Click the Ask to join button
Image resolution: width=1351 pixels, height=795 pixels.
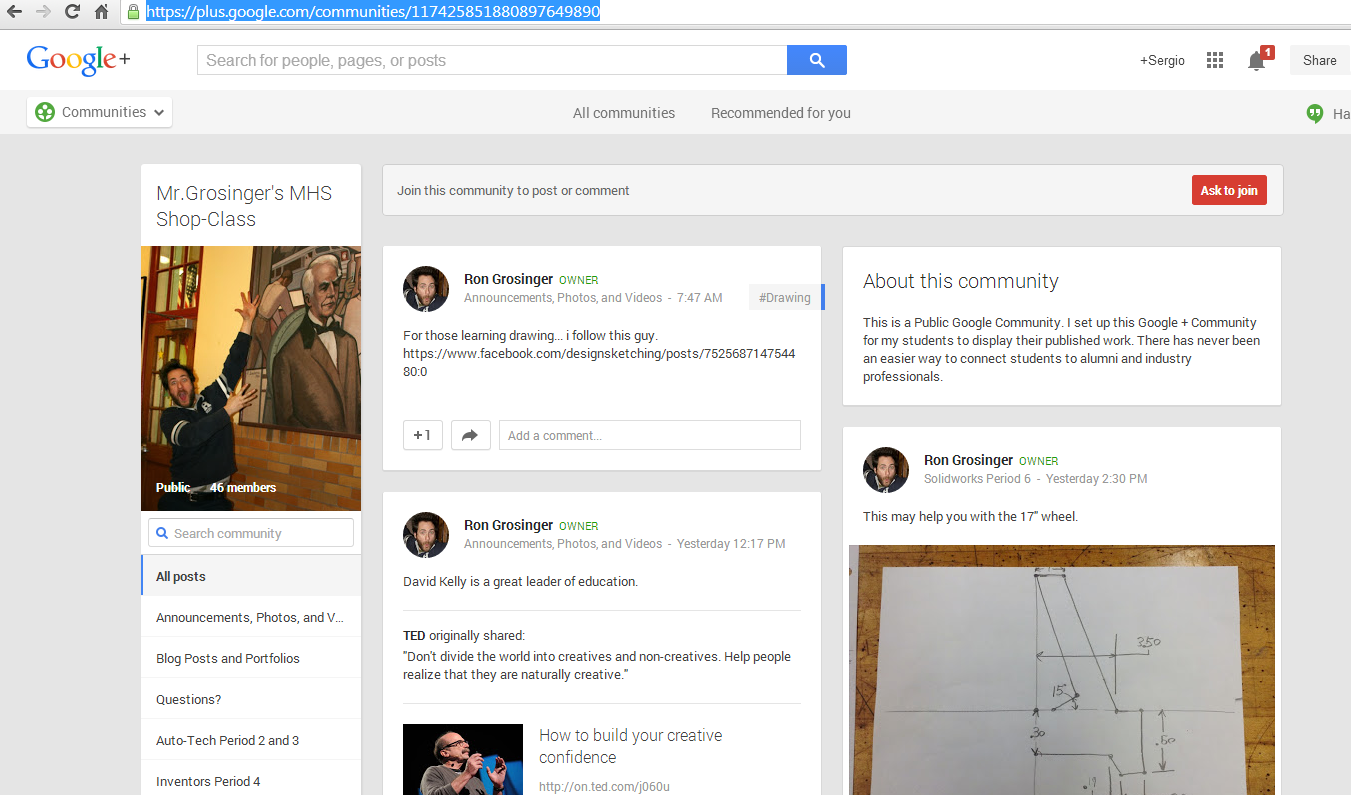point(1229,190)
